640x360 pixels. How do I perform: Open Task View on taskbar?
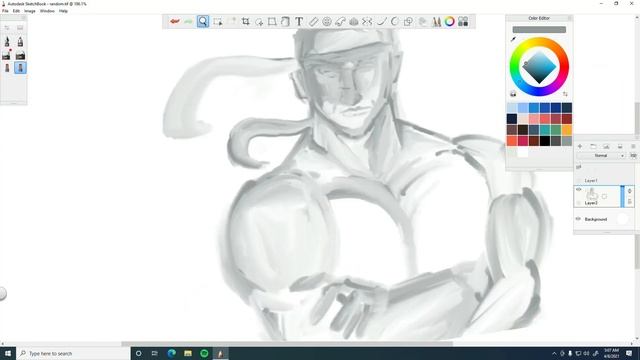click(155, 353)
